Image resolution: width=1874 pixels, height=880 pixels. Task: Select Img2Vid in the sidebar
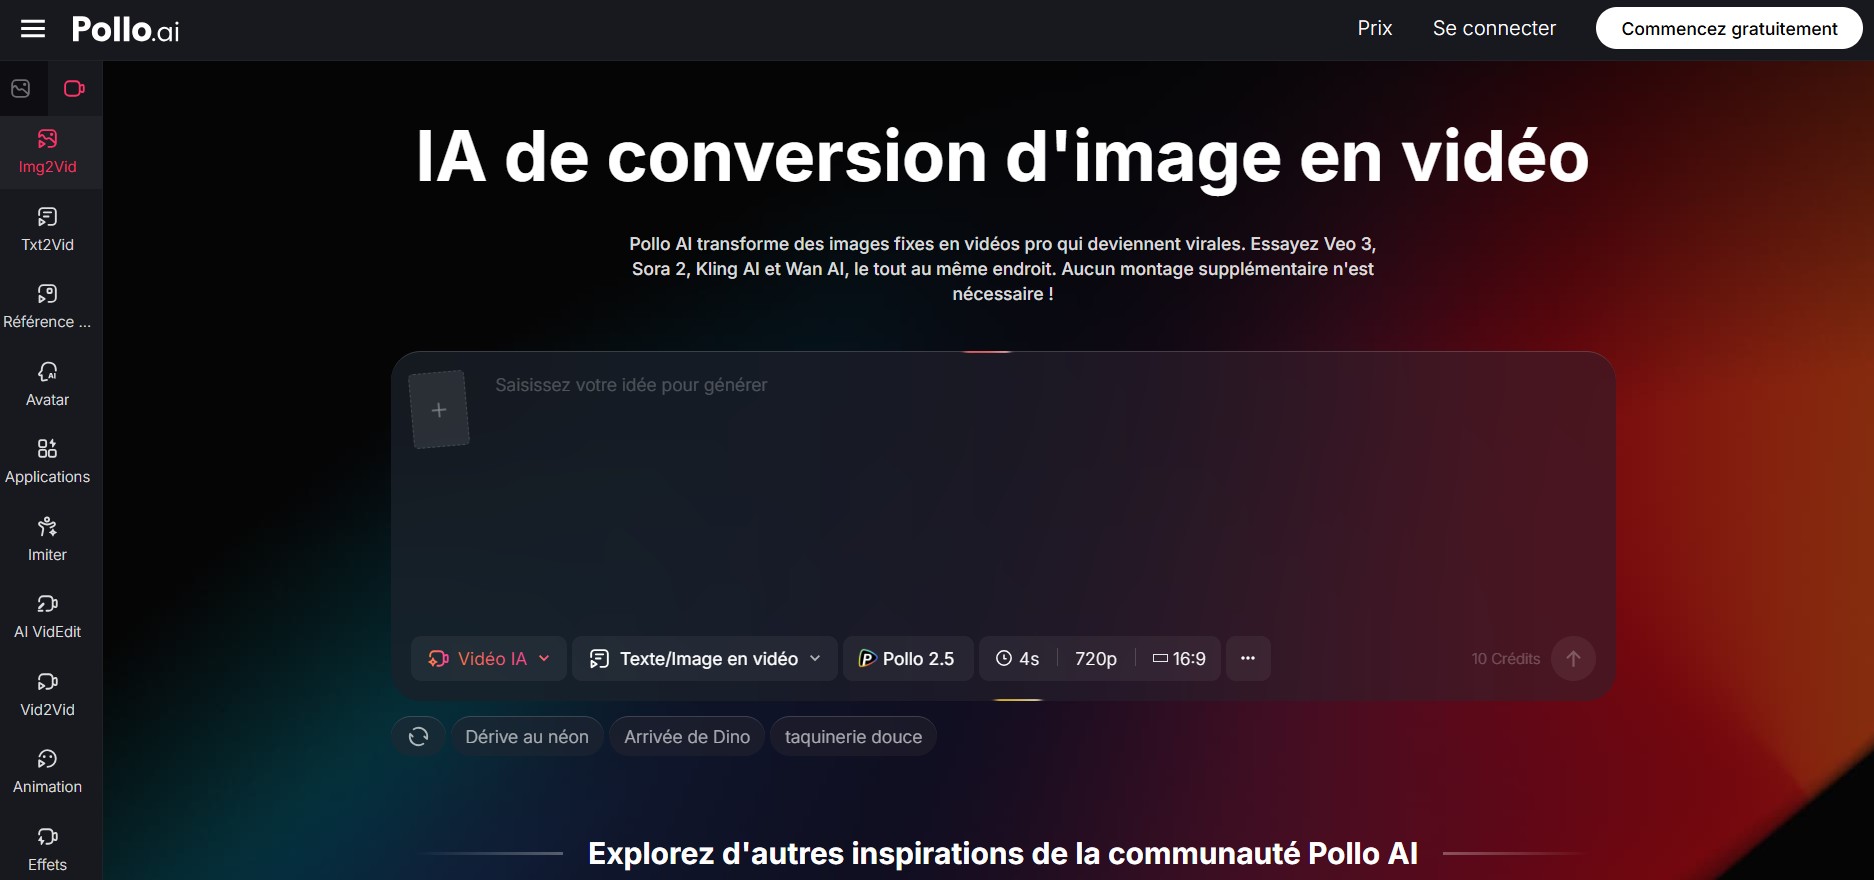[x=48, y=152]
